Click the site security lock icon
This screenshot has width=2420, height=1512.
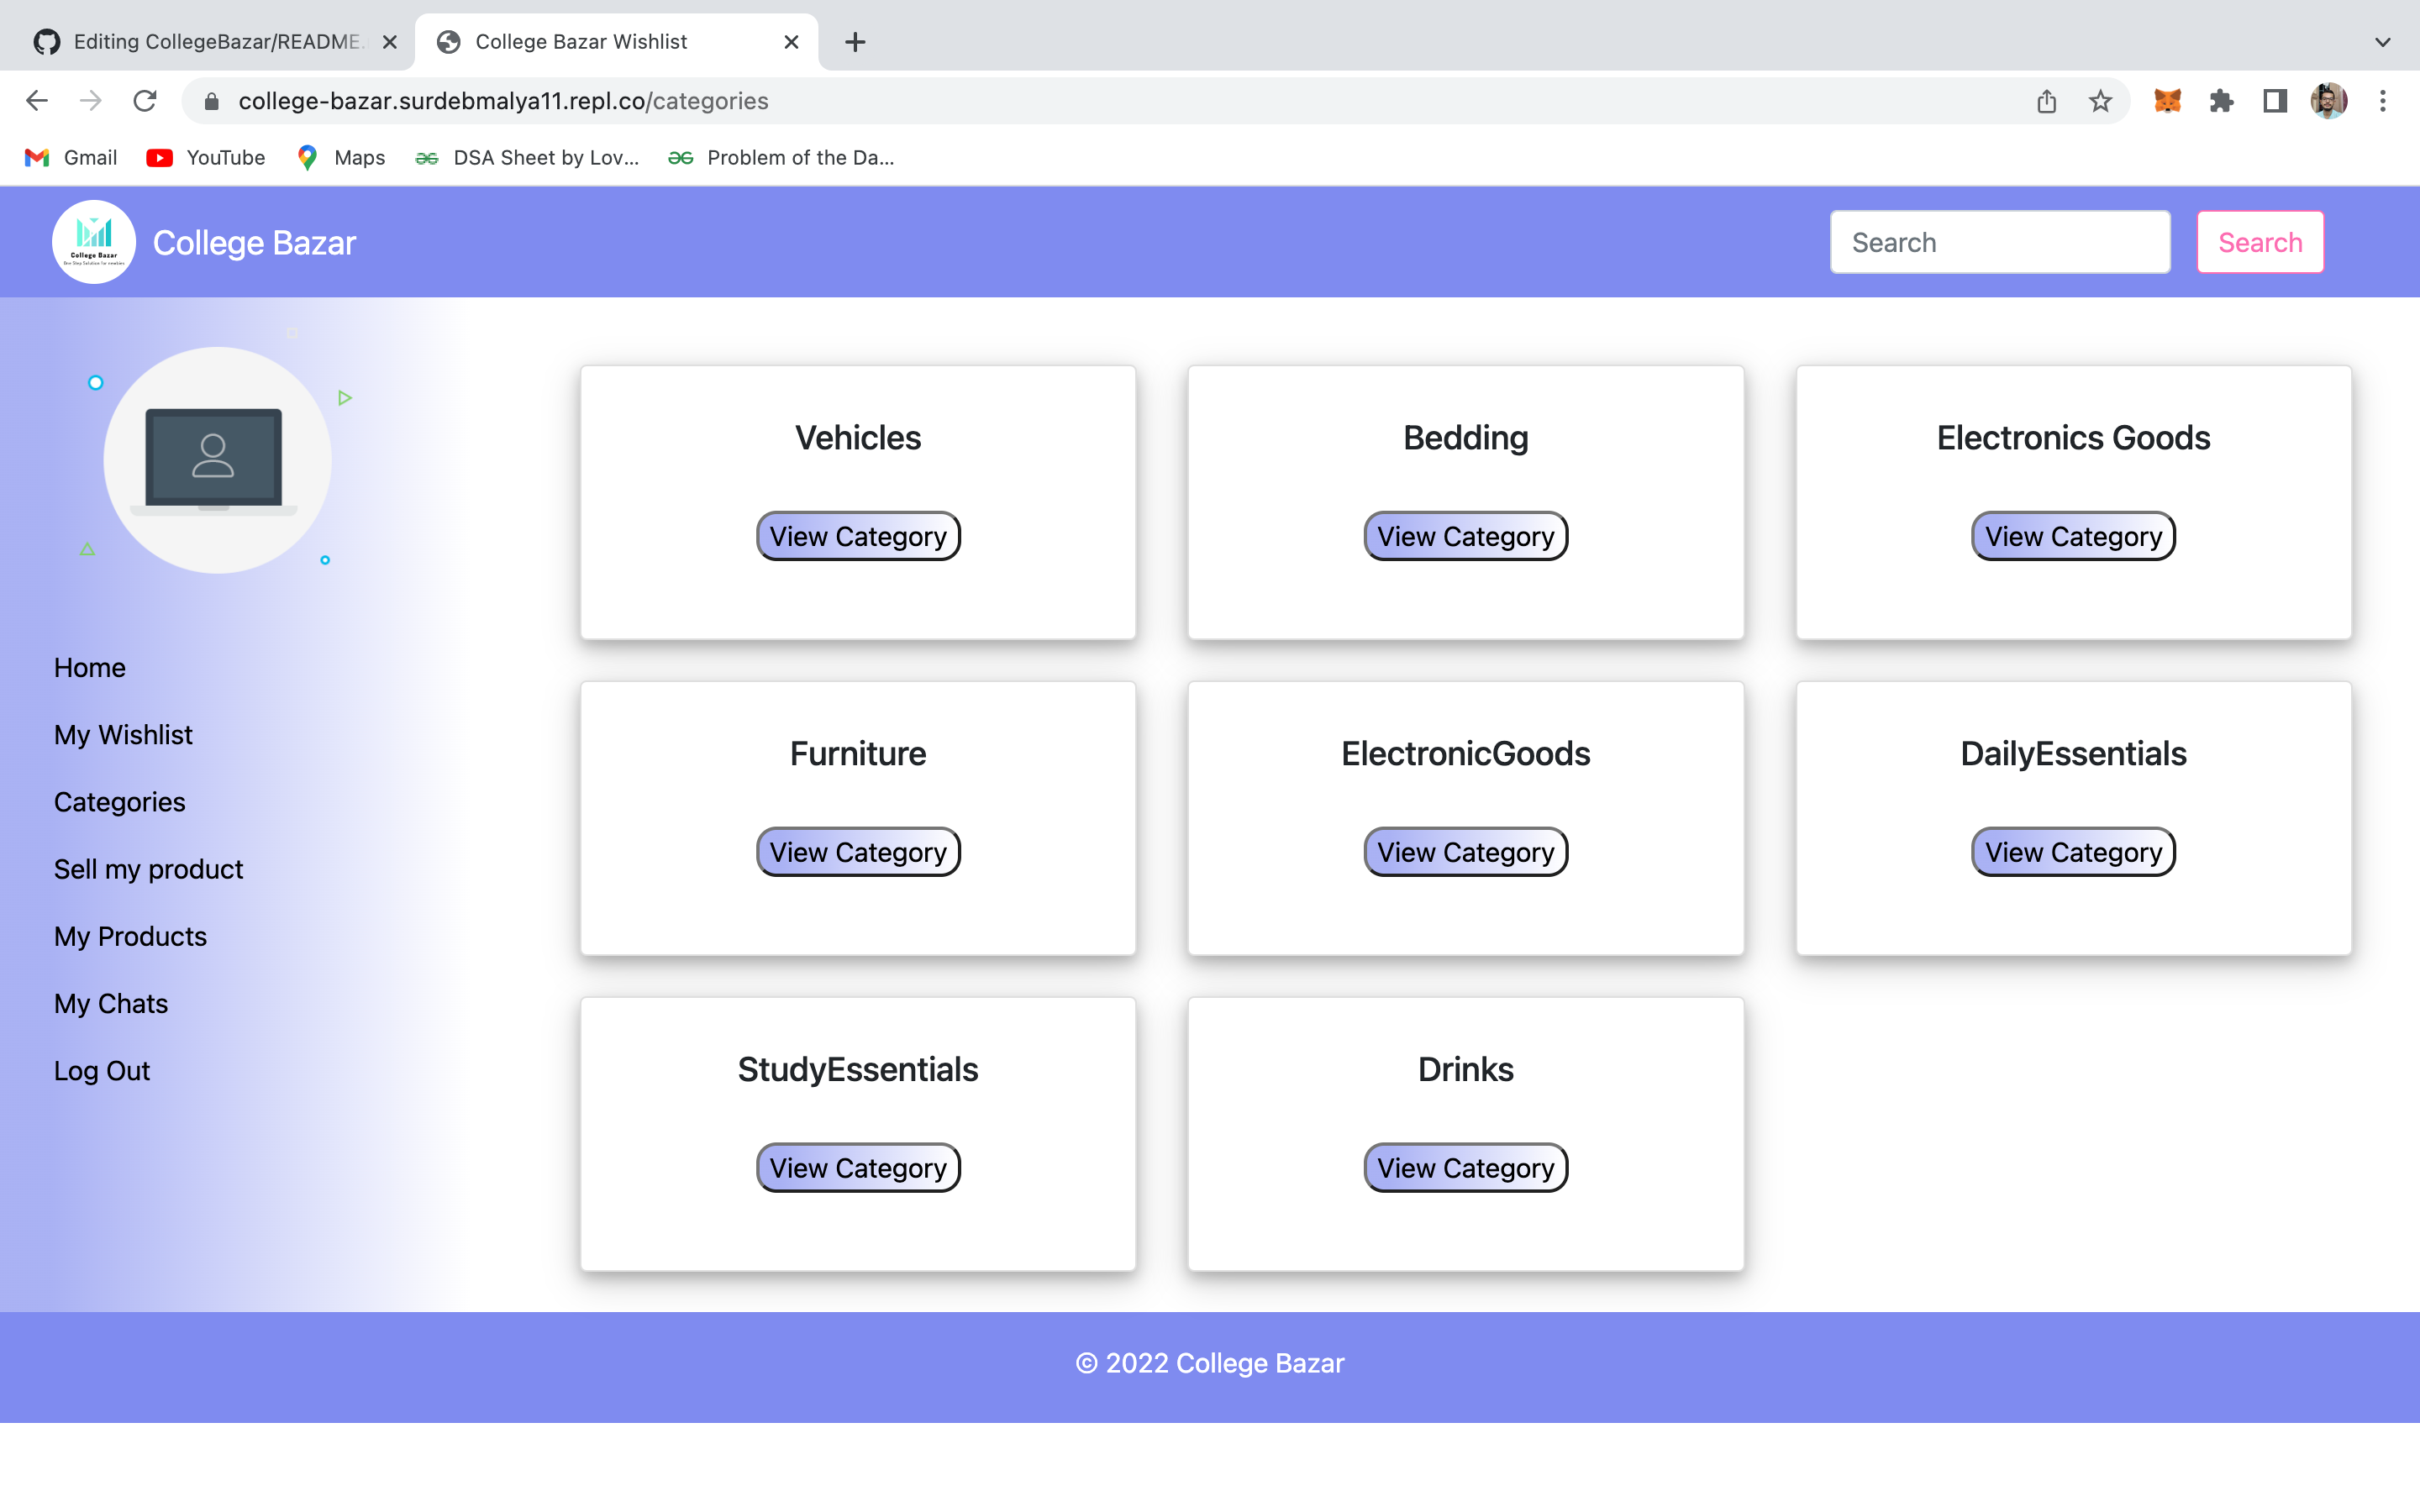pos(211,100)
